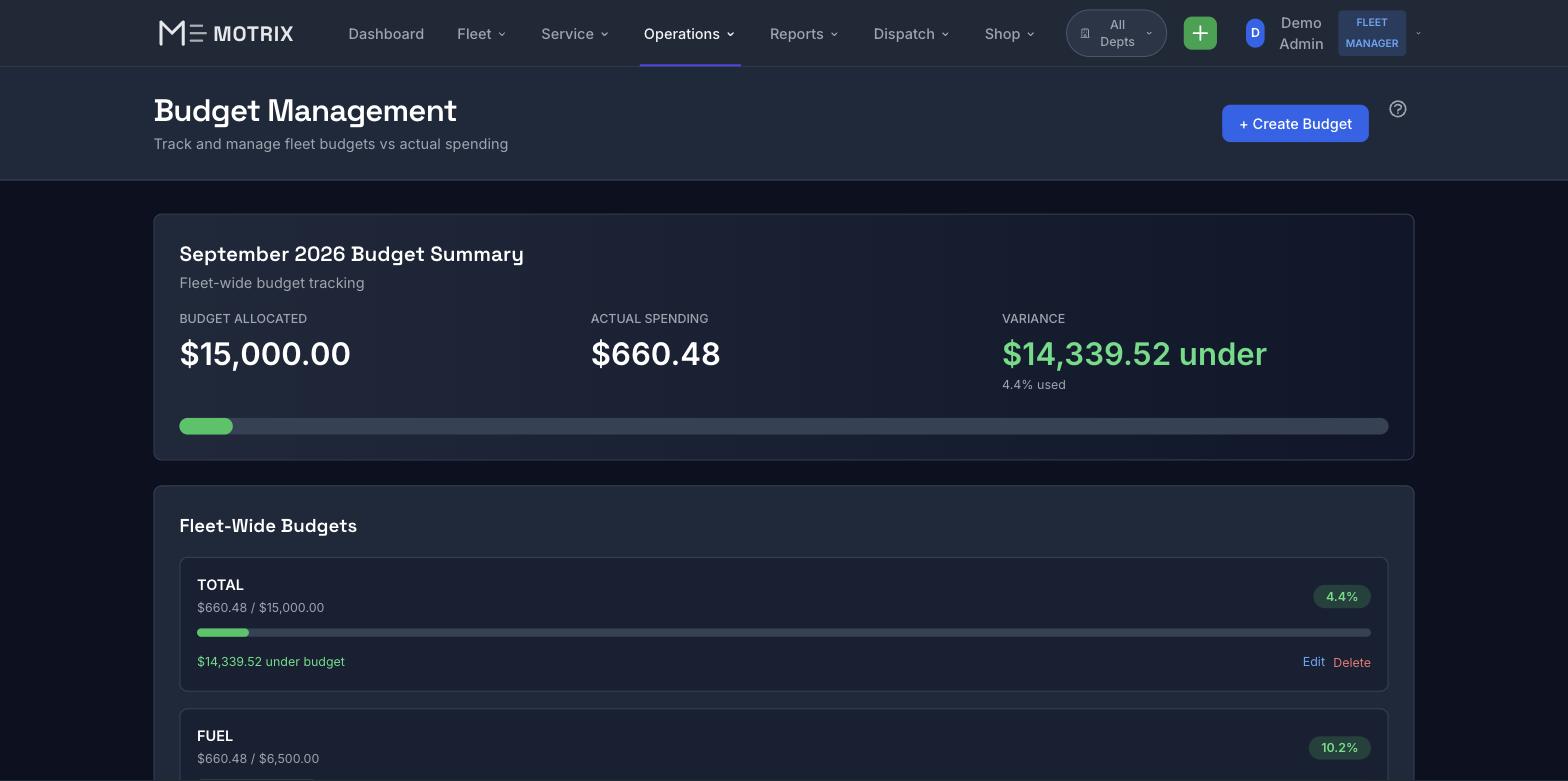Click the 4.4% badge on TOTAL budget
1568x781 pixels.
pyautogui.click(x=1342, y=597)
